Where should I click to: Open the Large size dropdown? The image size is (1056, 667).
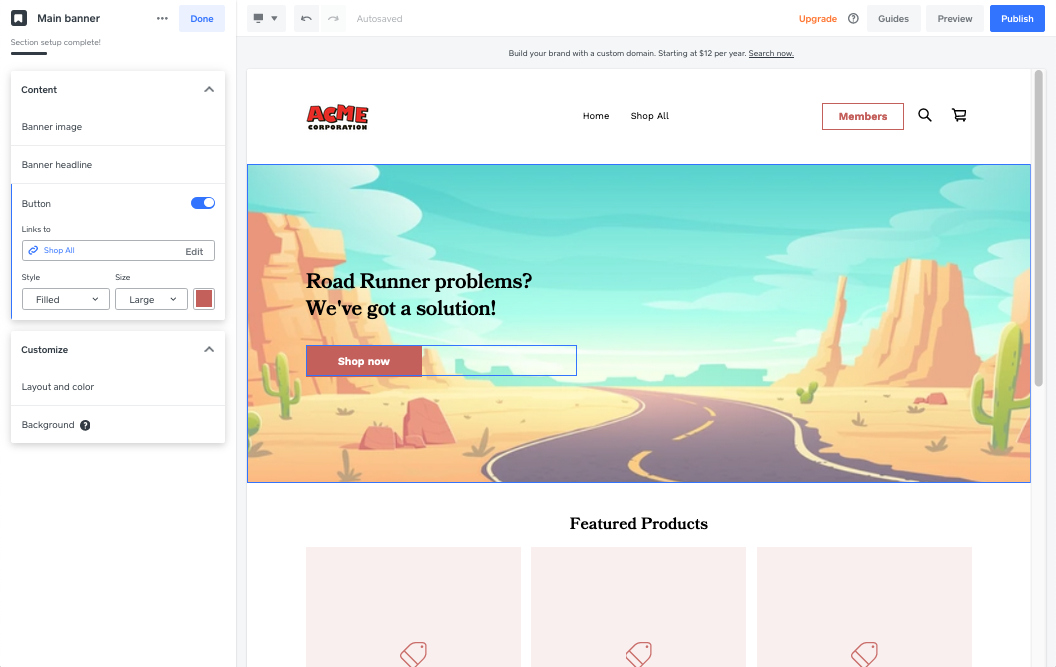click(152, 299)
